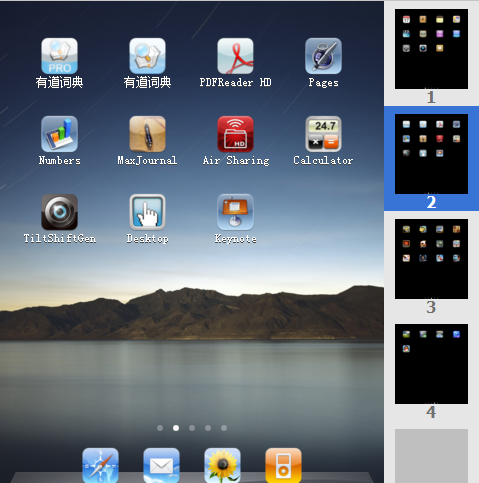
Task: Click the "MaxJournal" label text
Action: click(x=147, y=160)
